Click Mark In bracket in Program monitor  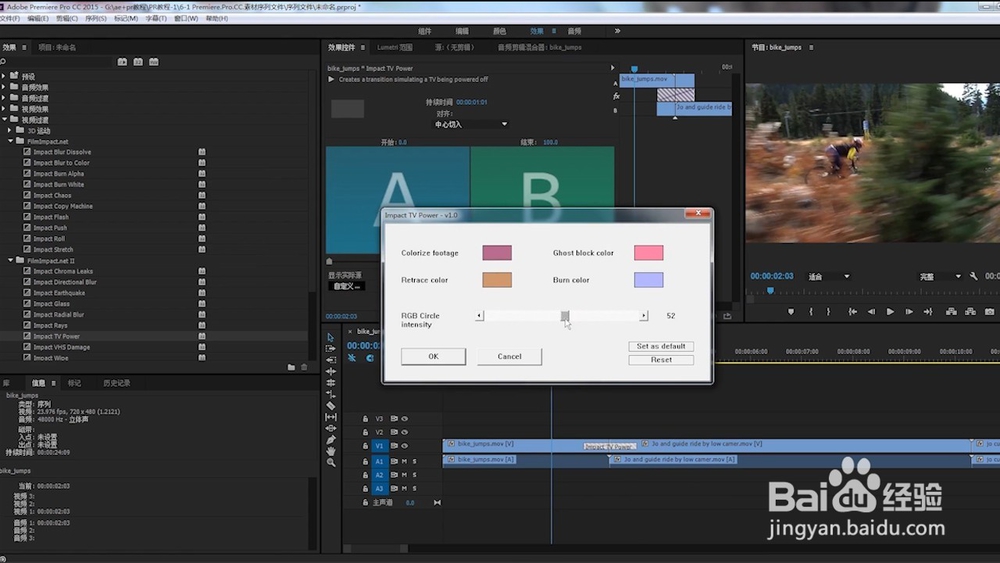811,312
